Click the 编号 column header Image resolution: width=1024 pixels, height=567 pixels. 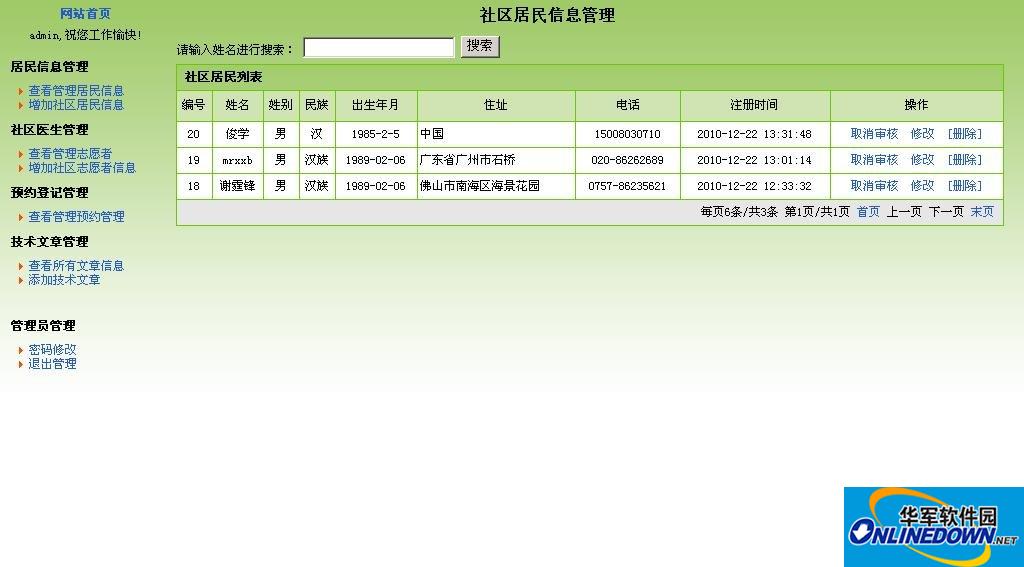[x=193, y=105]
